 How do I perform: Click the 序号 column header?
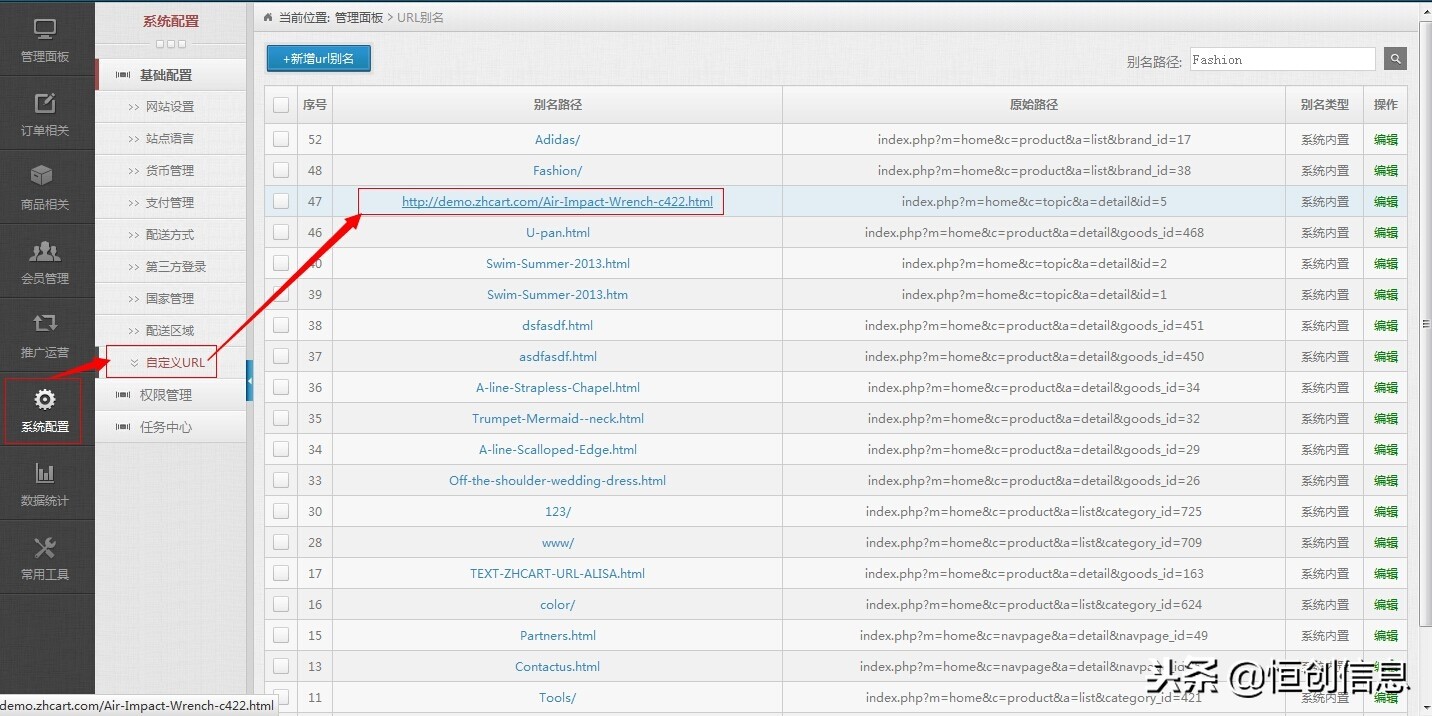315,105
